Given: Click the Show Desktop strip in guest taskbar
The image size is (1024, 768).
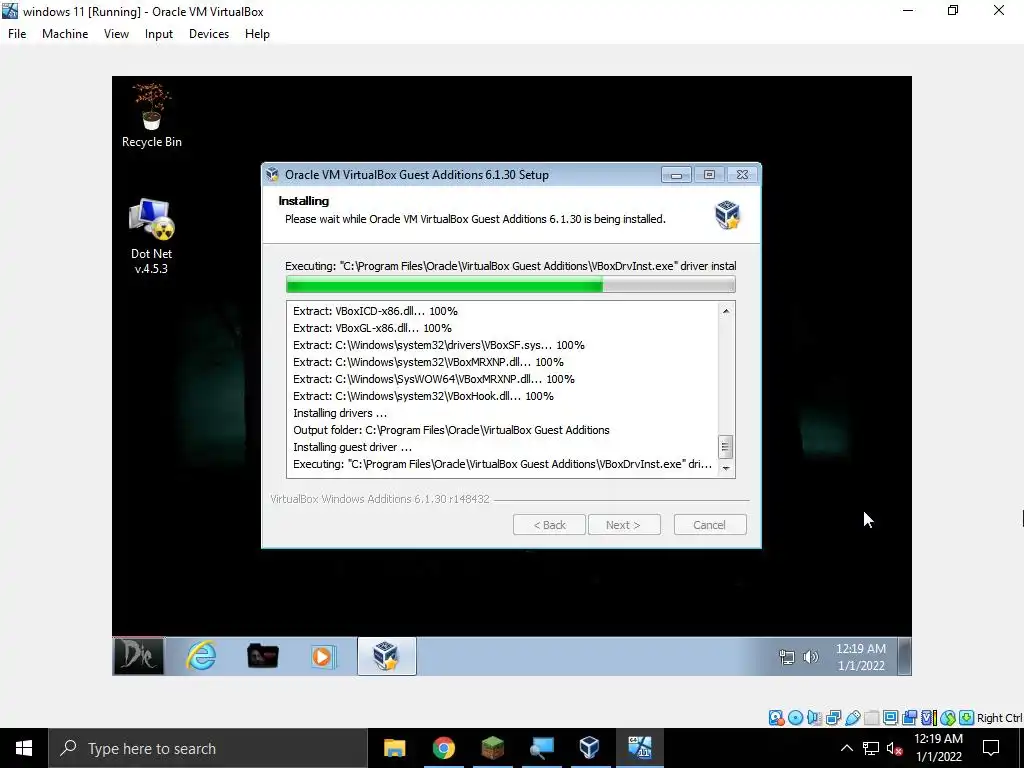Looking at the screenshot, I should pos(904,656).
